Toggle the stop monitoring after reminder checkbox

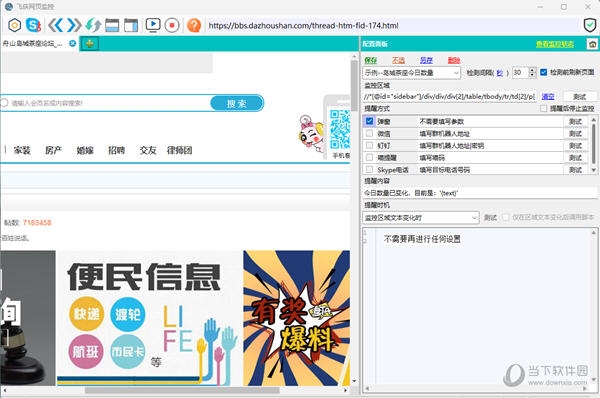tap(543, 109)
